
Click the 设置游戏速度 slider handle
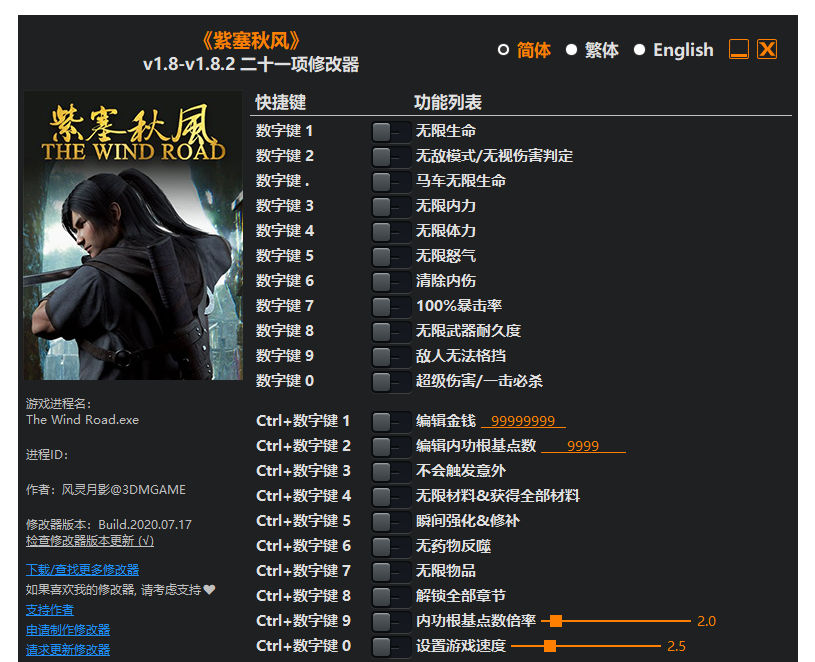coord(550,646)
